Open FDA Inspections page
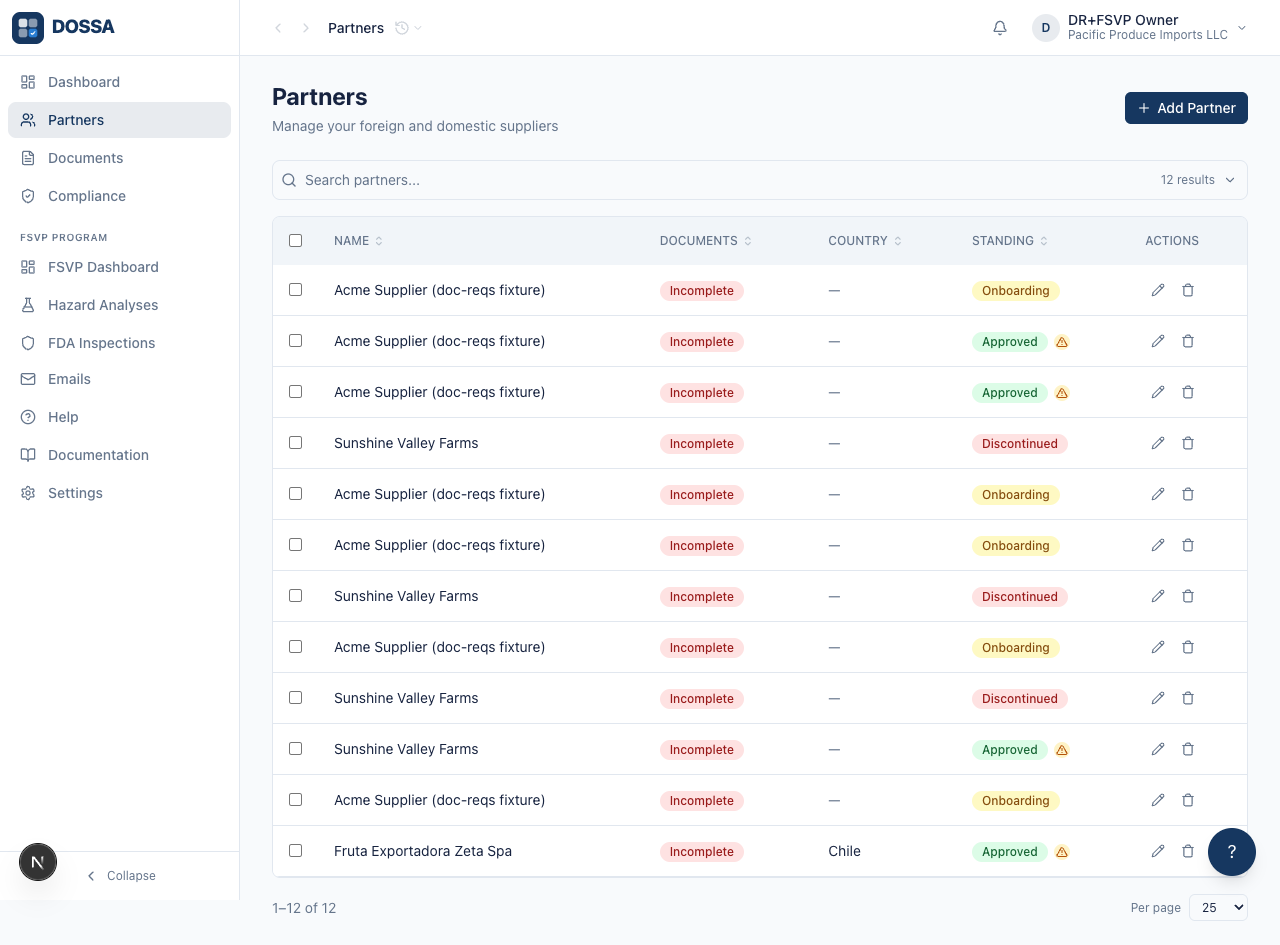The height and width of the screenshot is (945, 1280). click(x=119, y=343)
